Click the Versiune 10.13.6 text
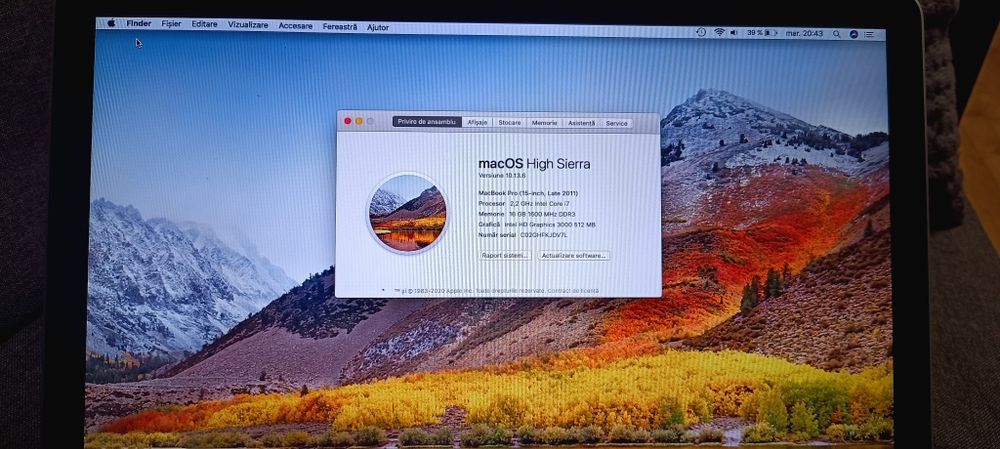Screen dimensions: 1000x449 point(502,175)
